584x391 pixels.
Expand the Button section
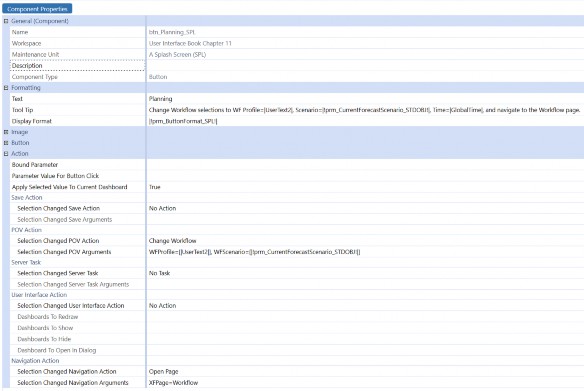[6, 143]
